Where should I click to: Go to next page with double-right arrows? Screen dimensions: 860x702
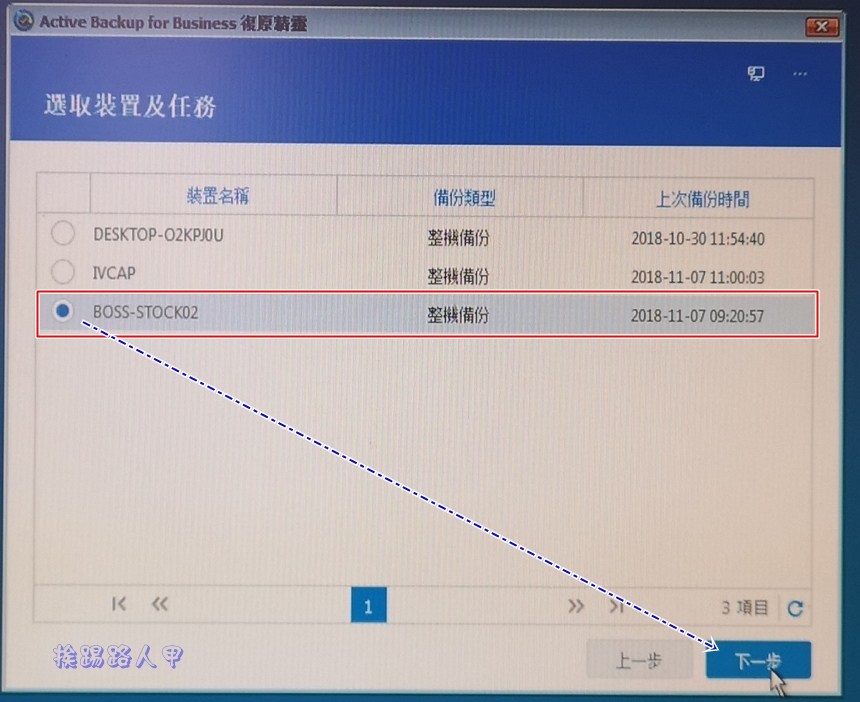pyautogui.click(x=576, y=606)
